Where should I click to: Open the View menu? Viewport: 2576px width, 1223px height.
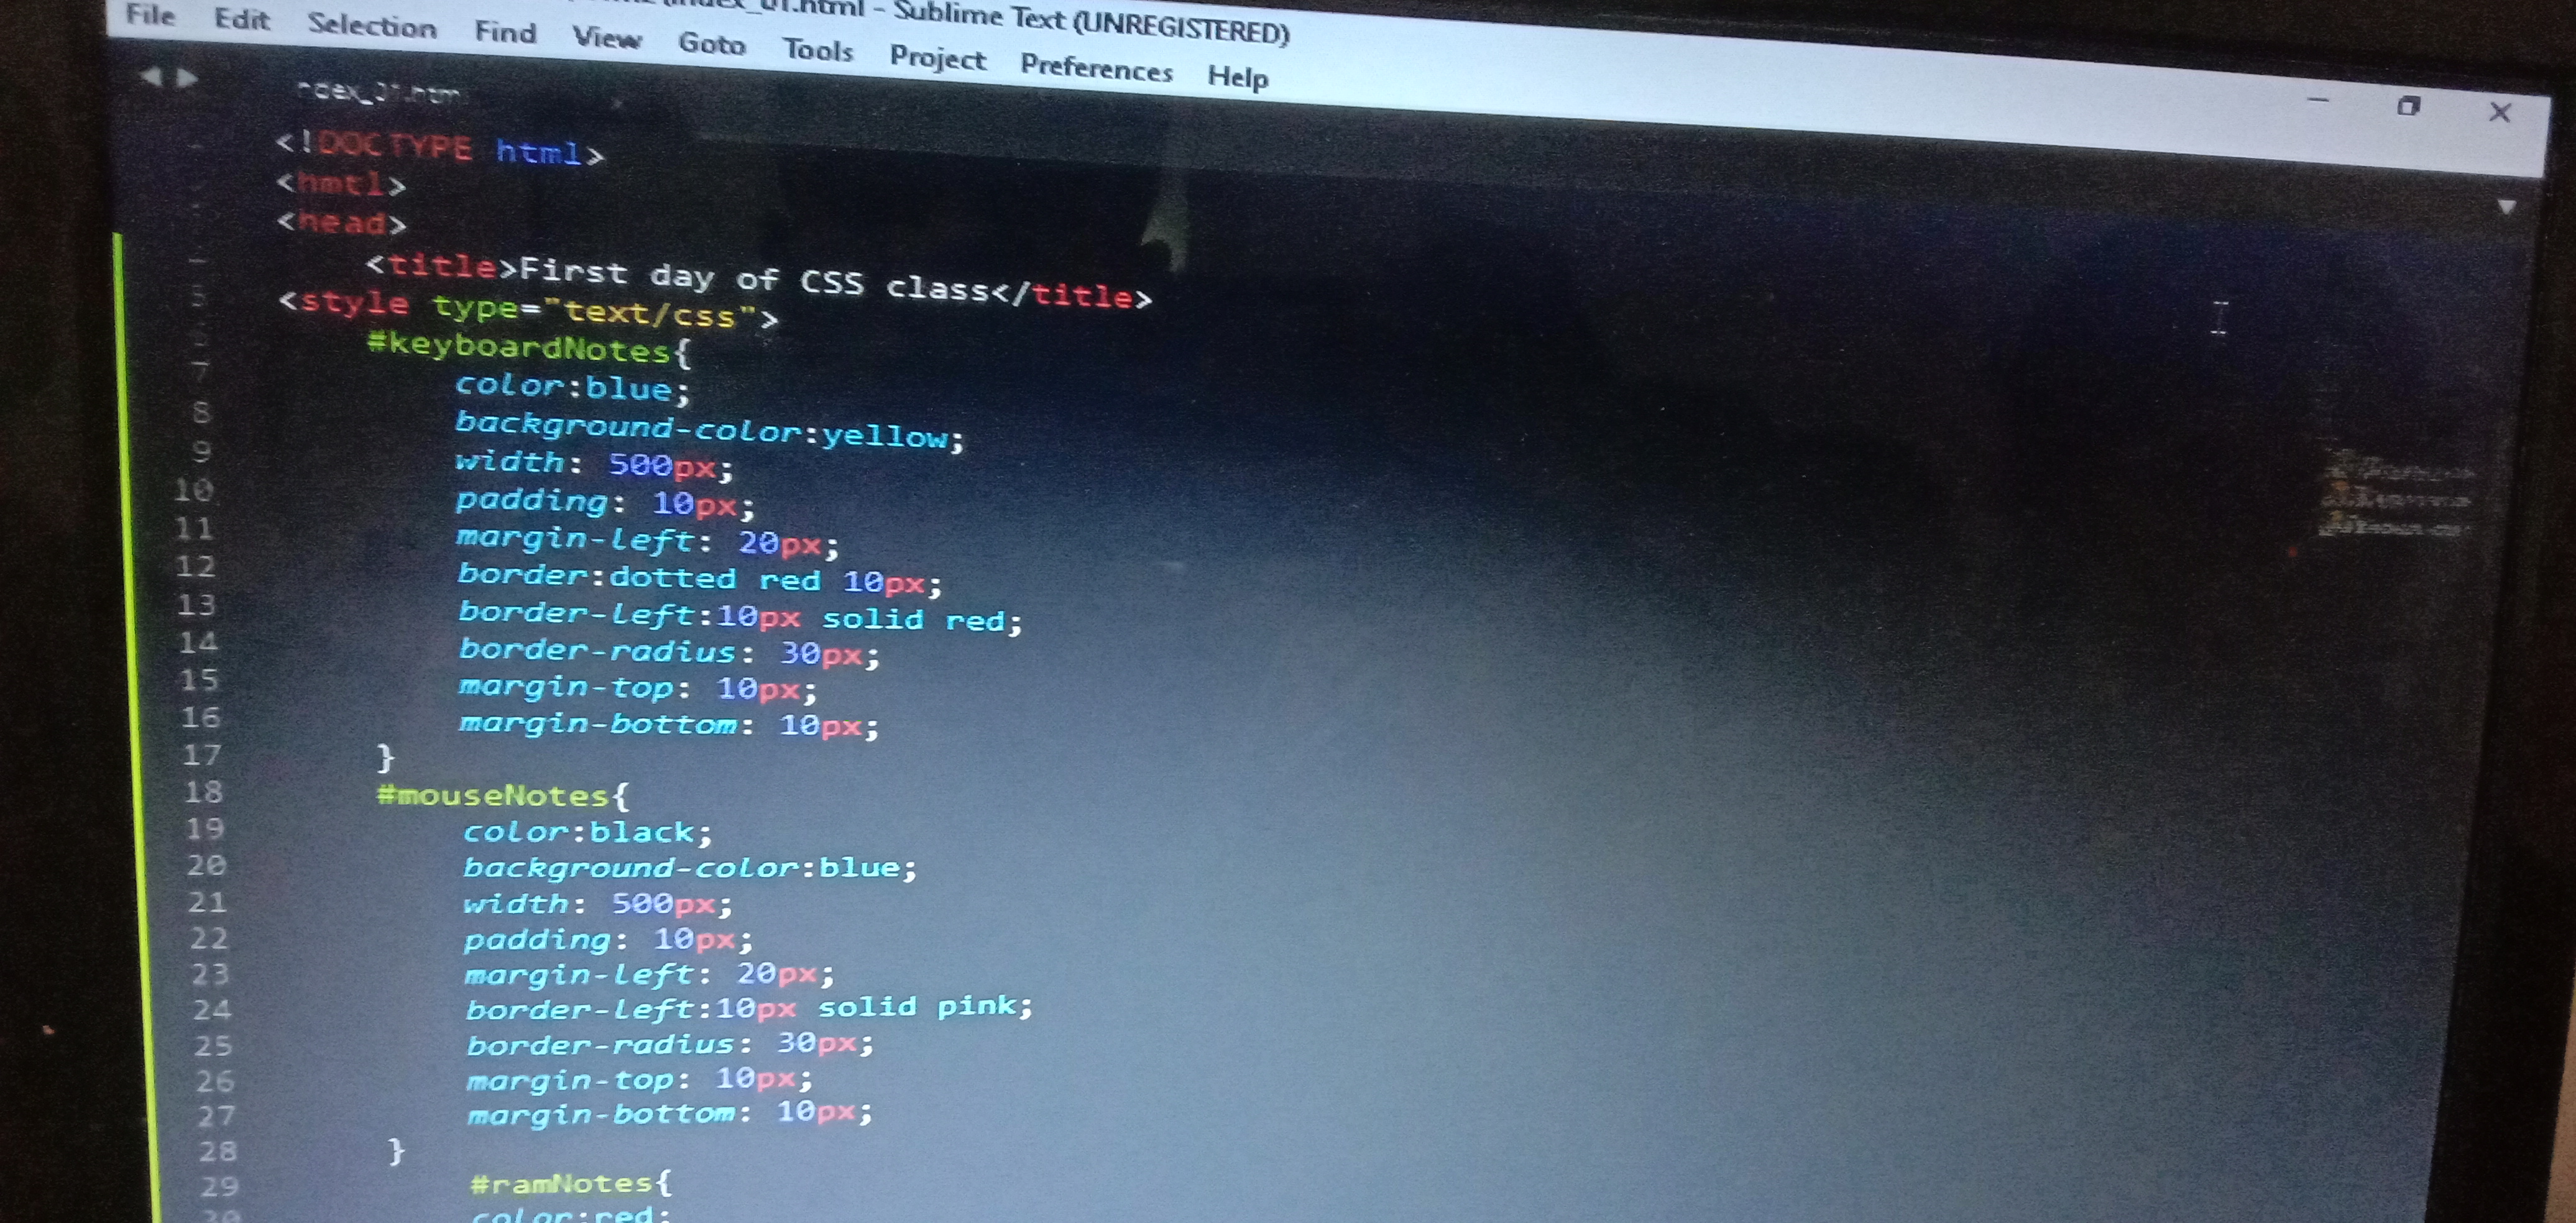[606, 38]
